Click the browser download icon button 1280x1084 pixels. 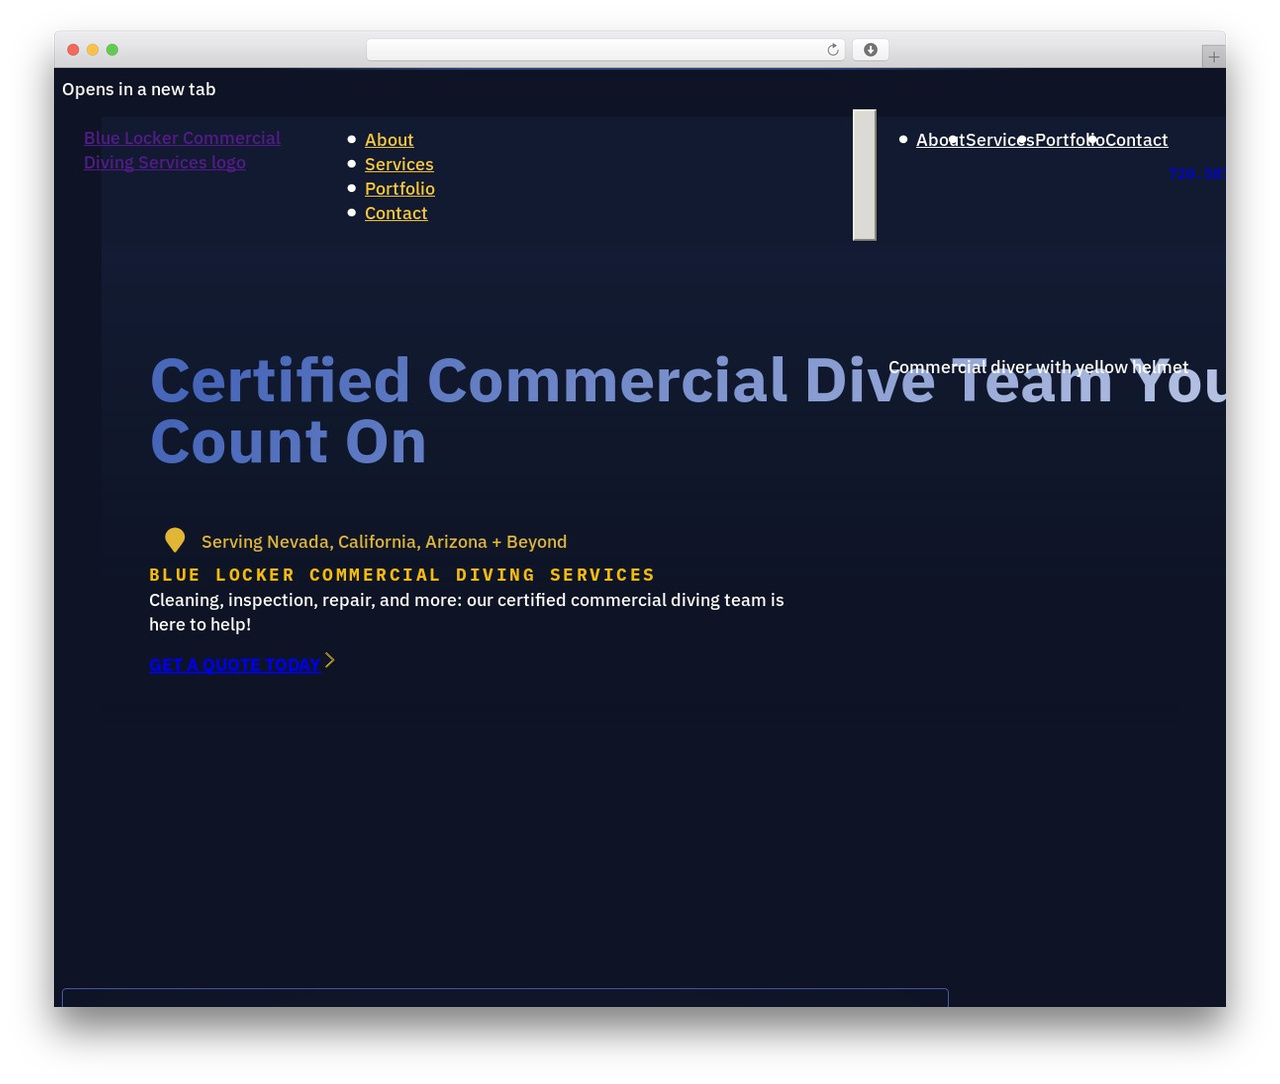coord(870,50)
